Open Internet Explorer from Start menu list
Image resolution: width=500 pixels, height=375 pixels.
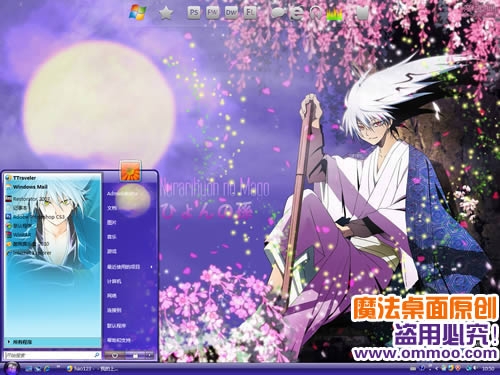click(x=32, y=253)
